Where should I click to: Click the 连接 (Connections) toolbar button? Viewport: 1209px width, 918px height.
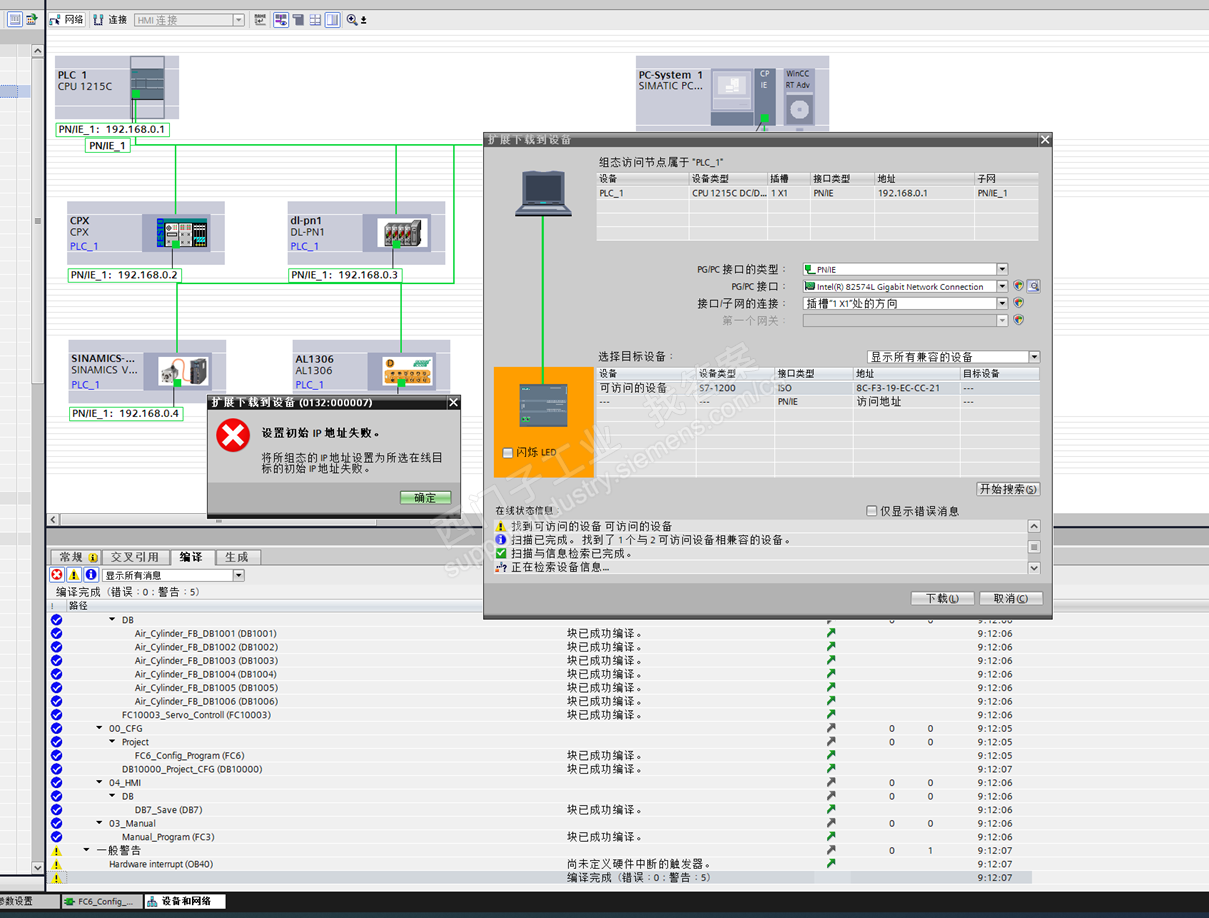[x=111, y=20]
